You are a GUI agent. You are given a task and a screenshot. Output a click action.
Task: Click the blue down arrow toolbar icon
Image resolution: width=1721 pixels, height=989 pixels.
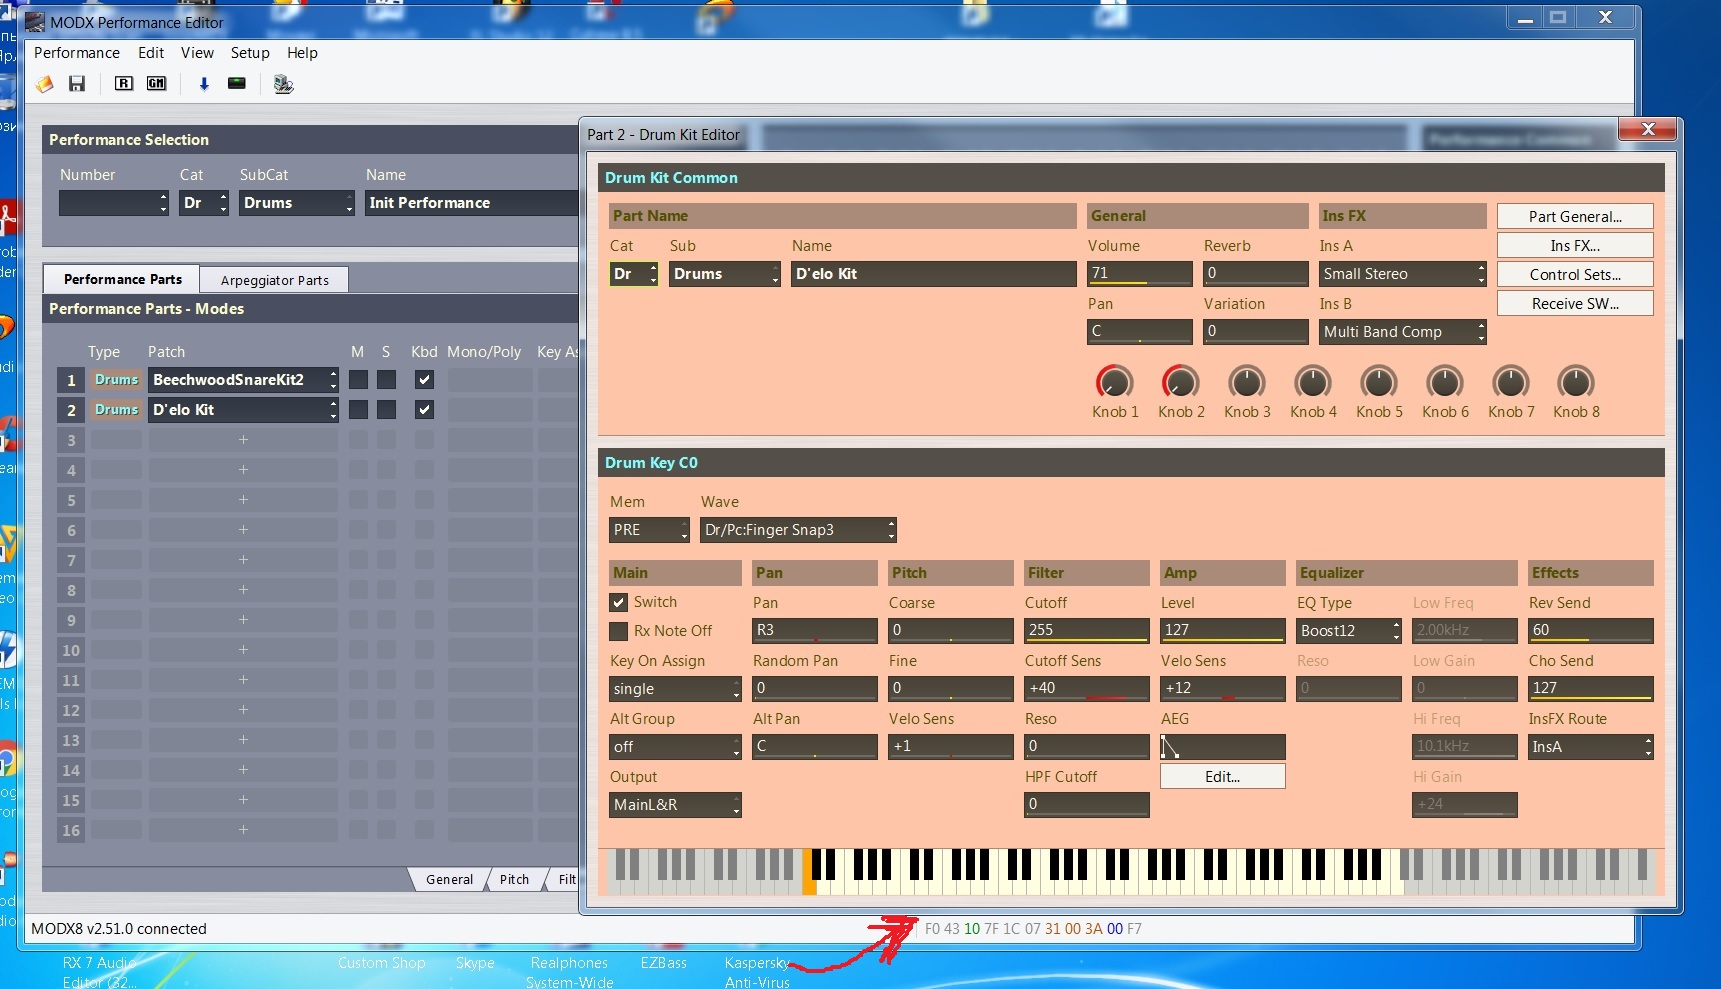204,84
